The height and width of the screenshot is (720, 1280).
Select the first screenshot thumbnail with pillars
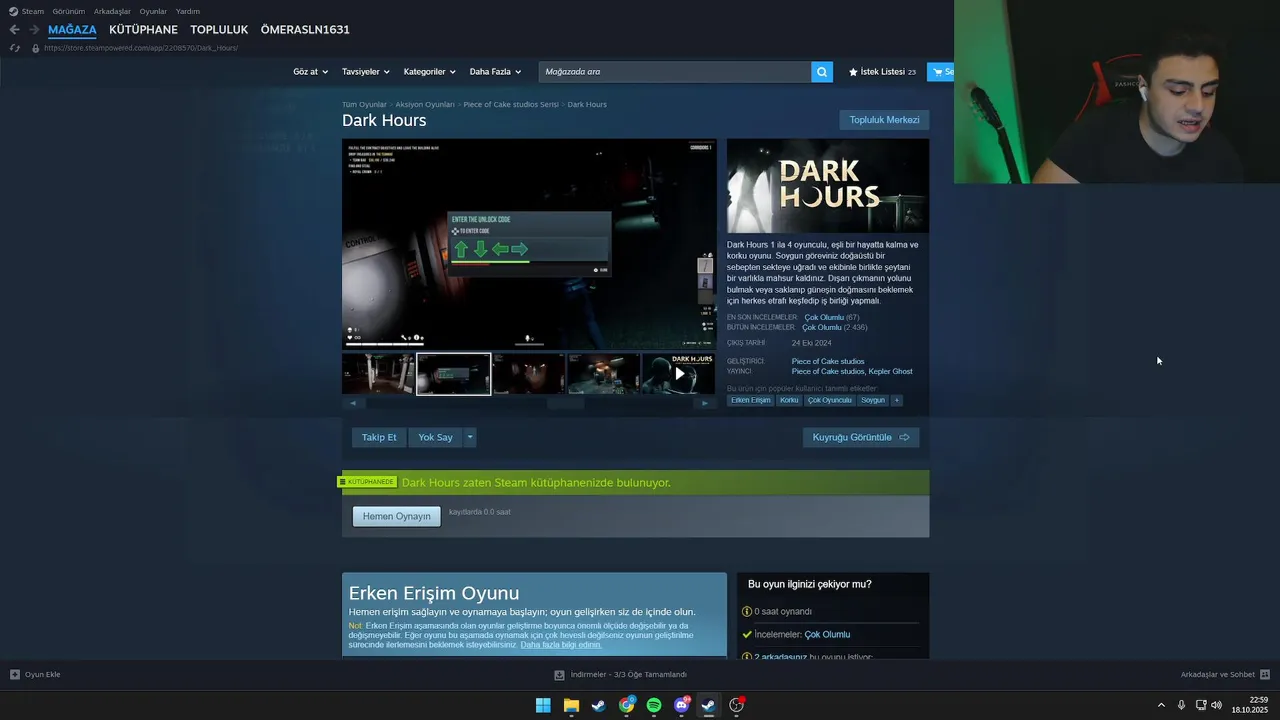tap(378, 374)
